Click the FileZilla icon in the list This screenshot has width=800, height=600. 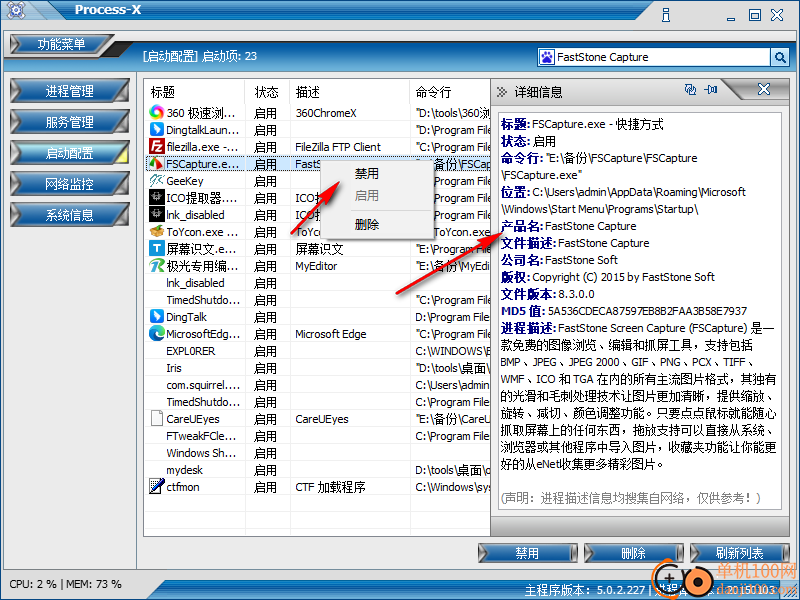tap(157, 146)
